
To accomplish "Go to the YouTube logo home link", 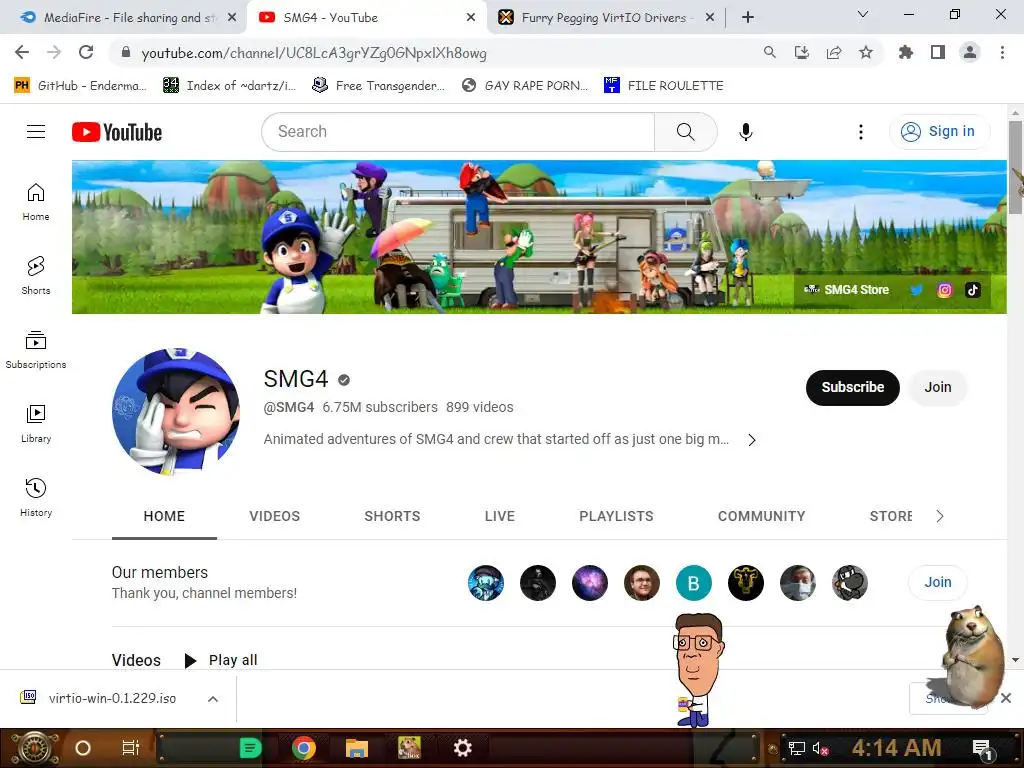I will coord(117,132).
